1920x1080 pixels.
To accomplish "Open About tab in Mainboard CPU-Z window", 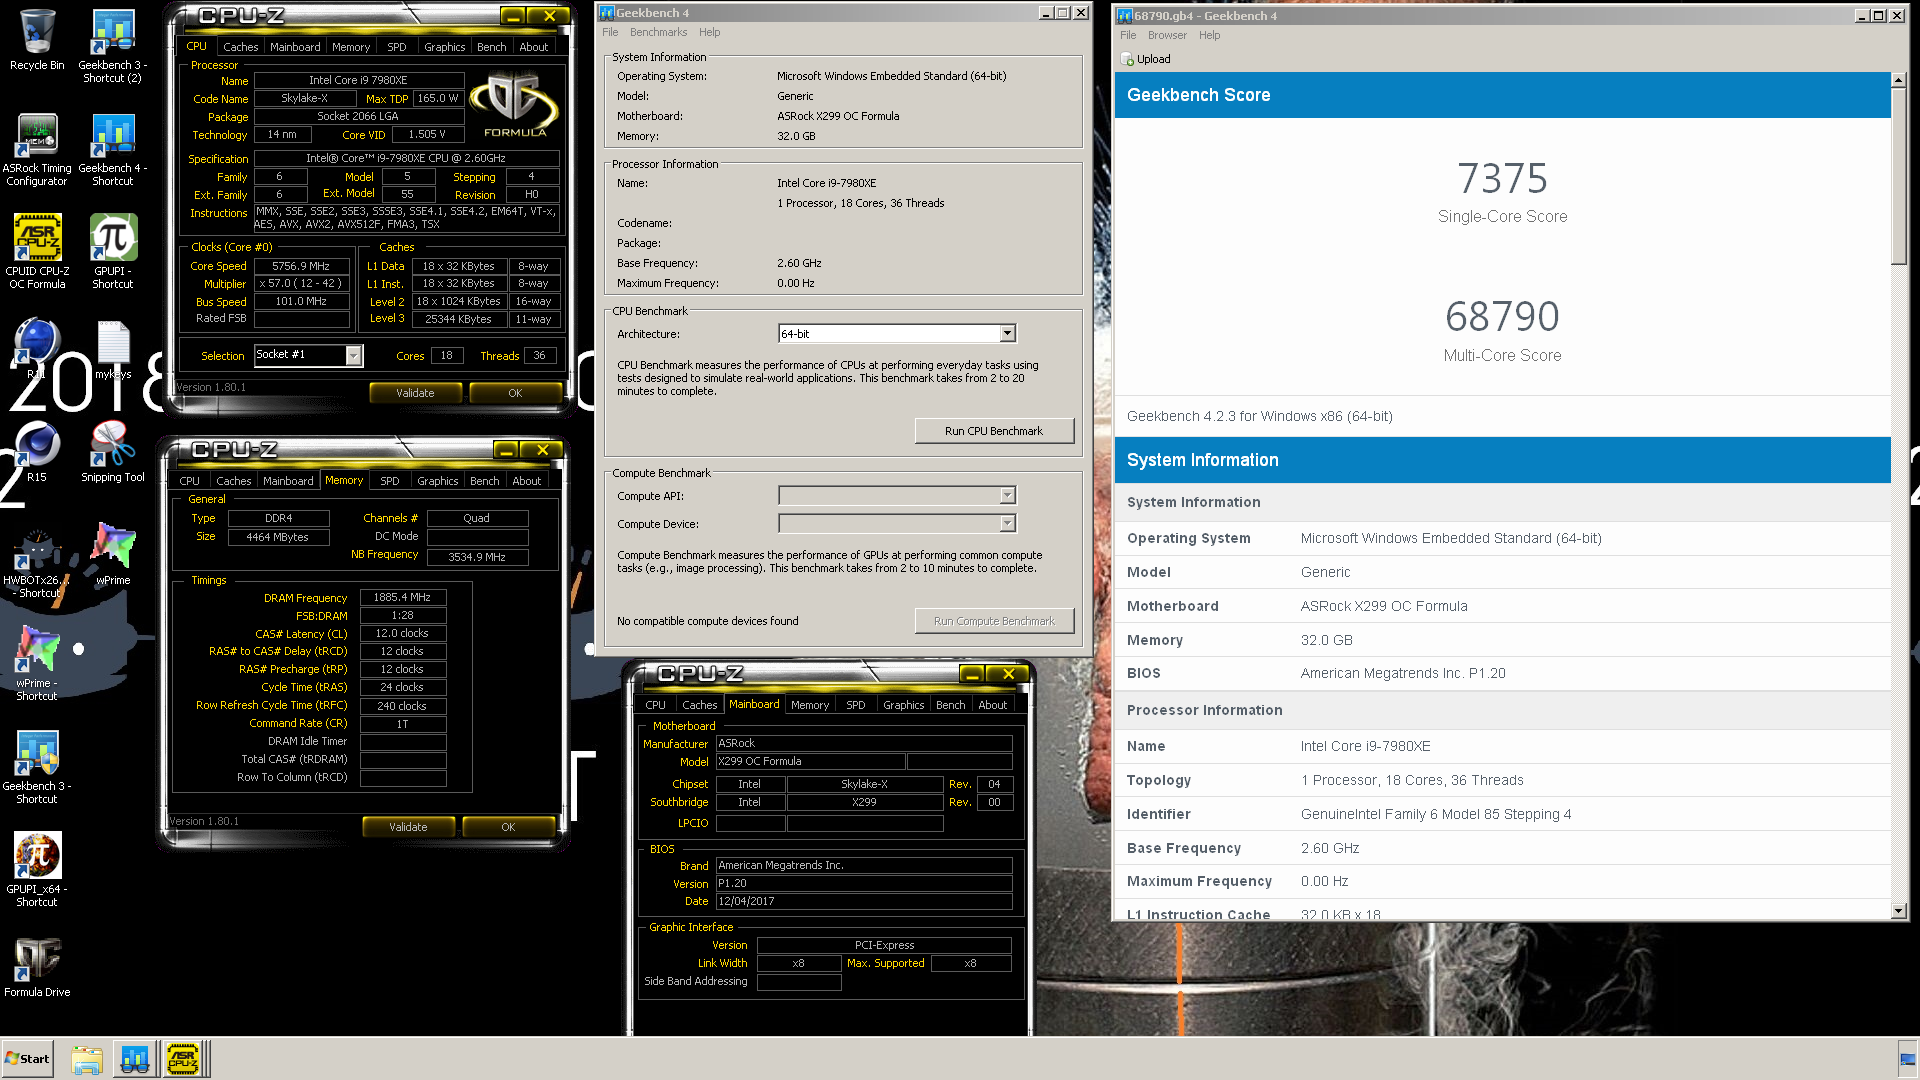I will (x=993, y=705).
